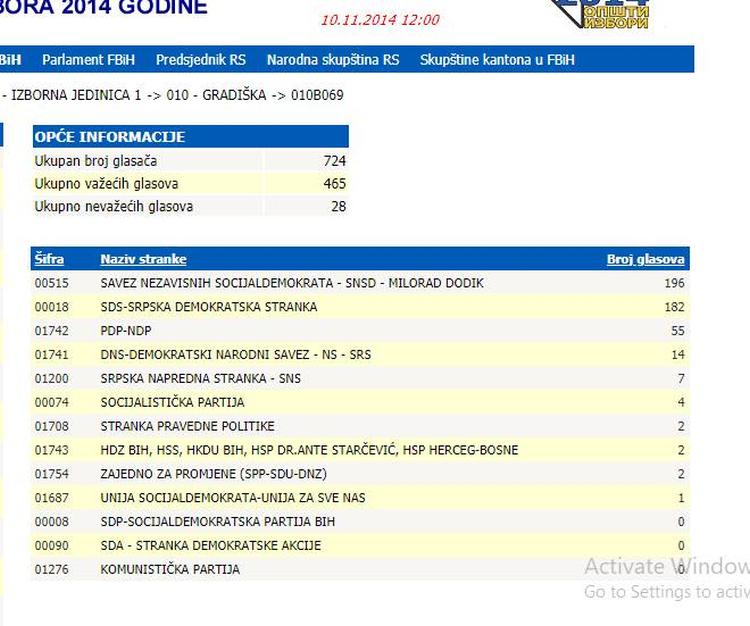Click vote count 196
750x626 pixels.
pyautogui.click(x=674, y=283)
